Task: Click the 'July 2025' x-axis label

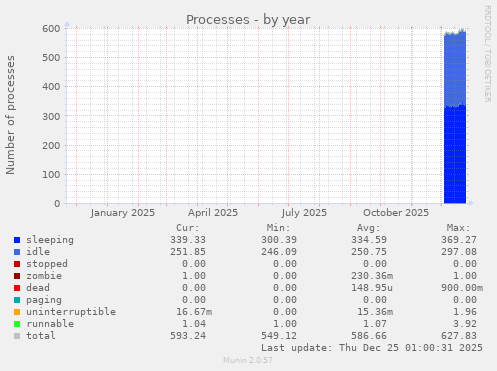Action: (304, 213)
